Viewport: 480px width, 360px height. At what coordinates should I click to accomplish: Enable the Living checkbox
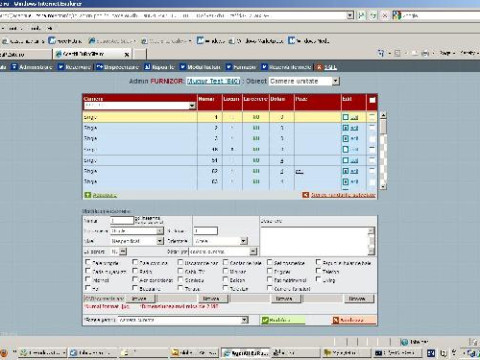319,279
